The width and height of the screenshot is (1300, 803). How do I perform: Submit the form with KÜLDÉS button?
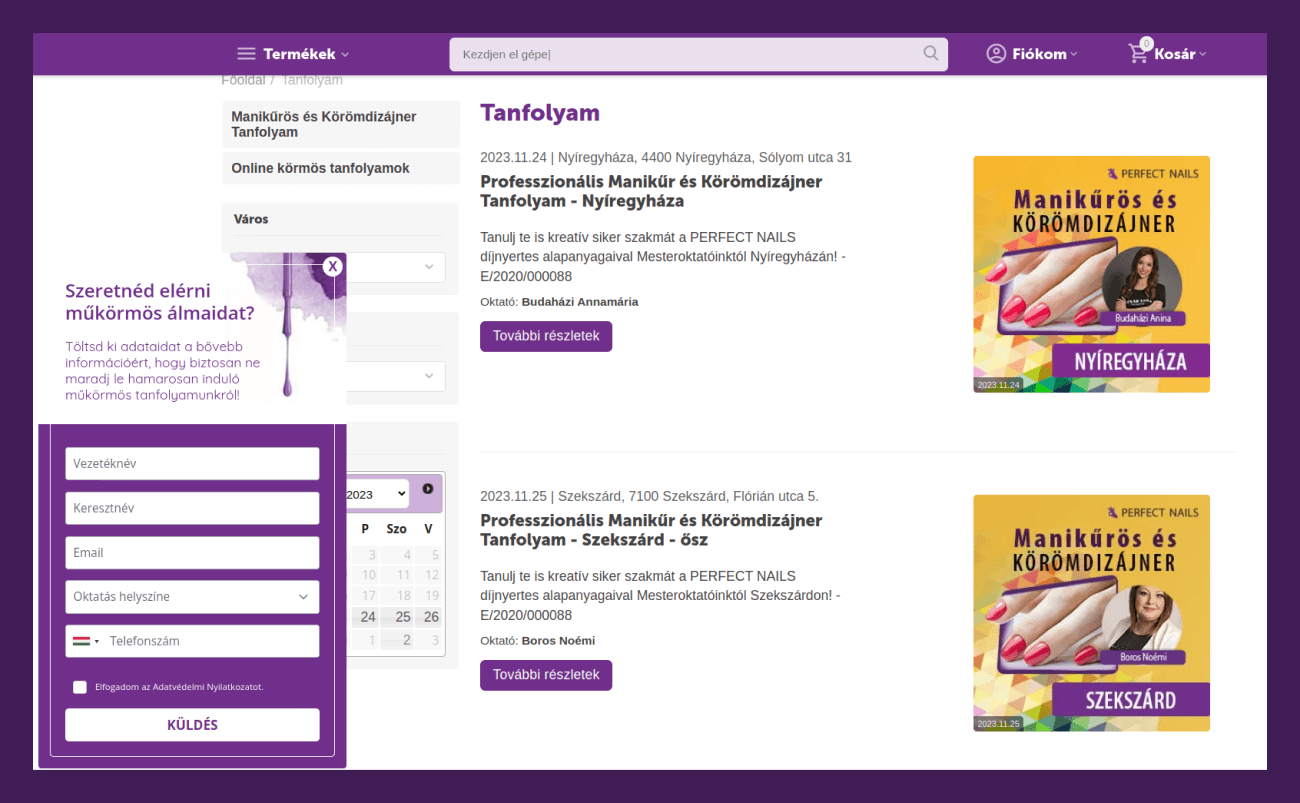(192, 725)
